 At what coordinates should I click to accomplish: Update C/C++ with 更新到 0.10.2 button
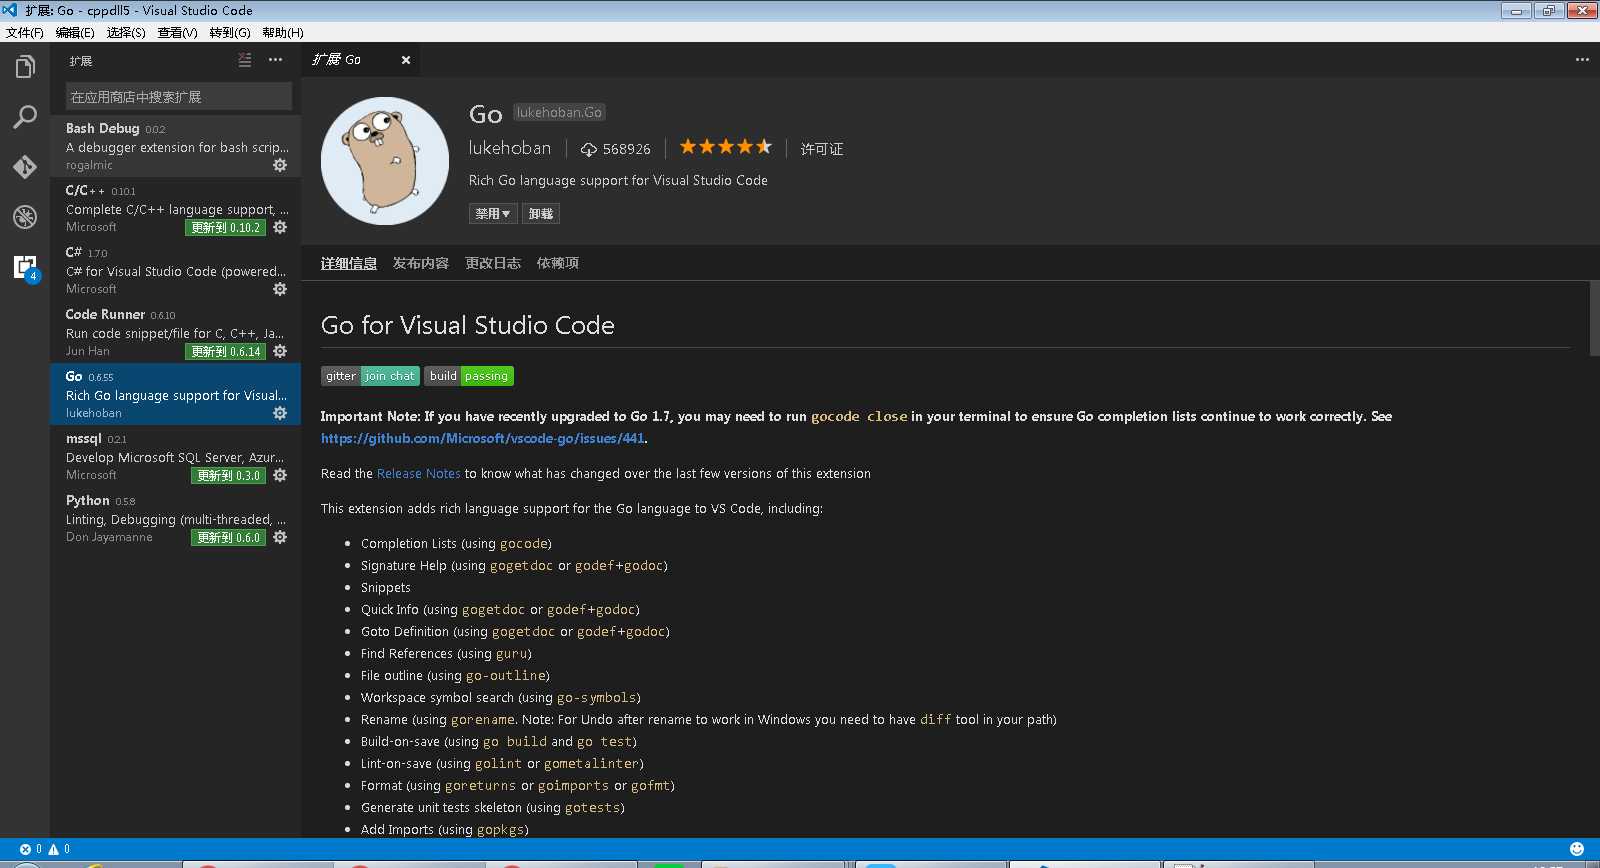pyautogui.click(x=226, y=228)
